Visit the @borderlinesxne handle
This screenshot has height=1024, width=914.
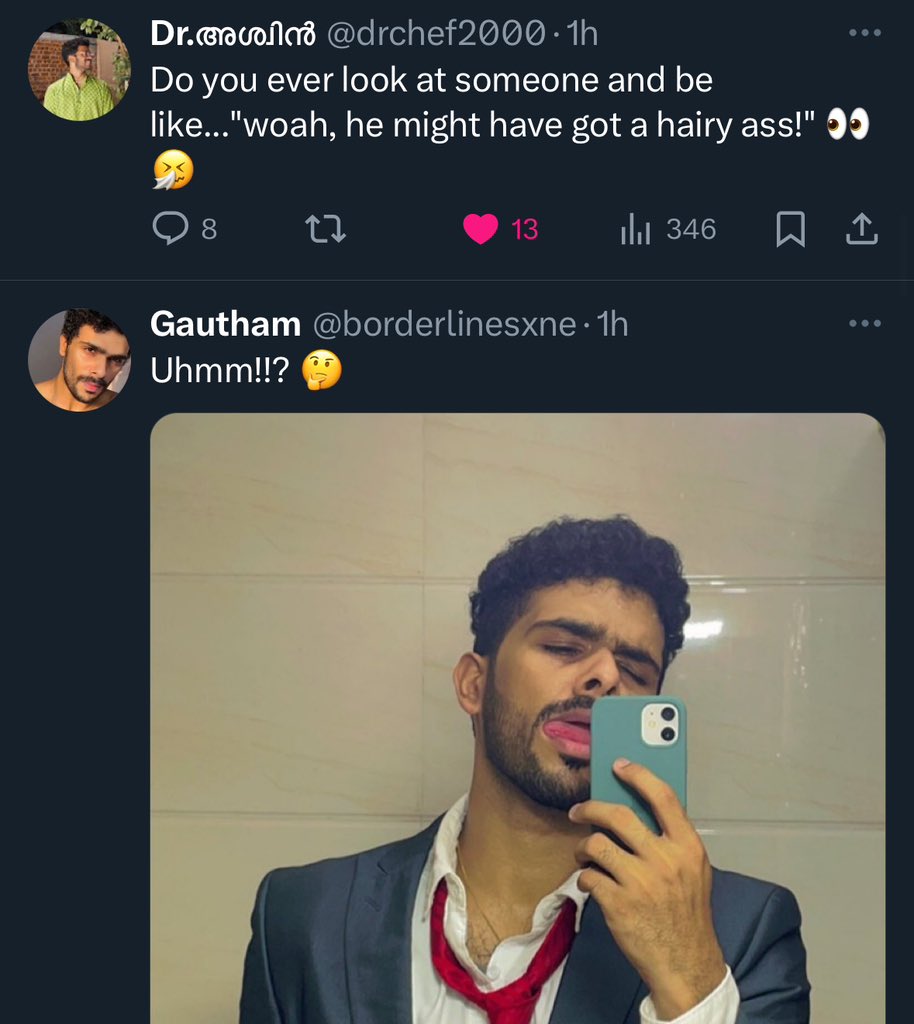tap(445, 323)
